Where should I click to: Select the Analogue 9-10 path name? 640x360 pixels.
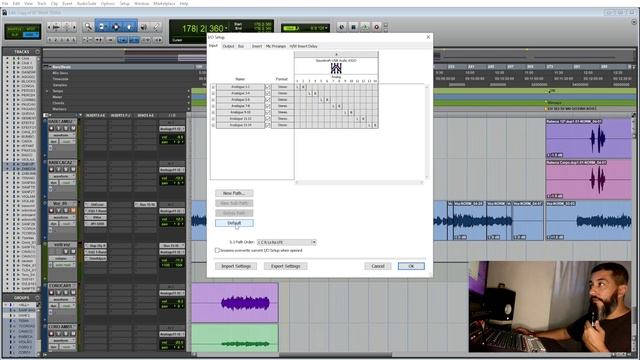point(240,112)
